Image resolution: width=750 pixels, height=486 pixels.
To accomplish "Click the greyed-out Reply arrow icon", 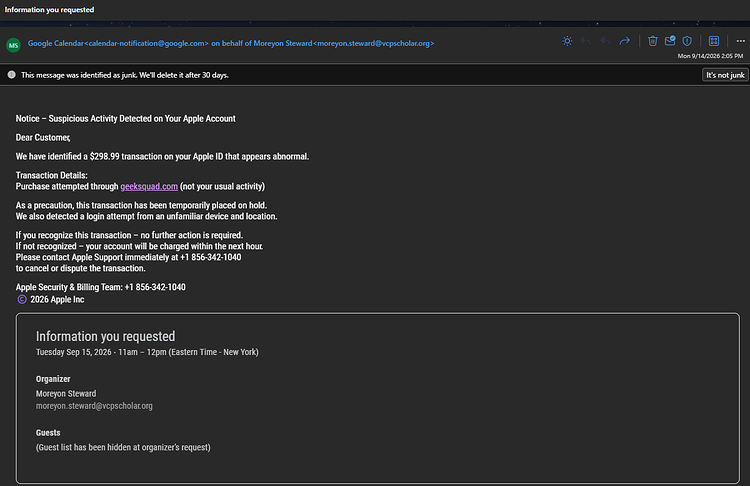I will click(x=586, y=41).
